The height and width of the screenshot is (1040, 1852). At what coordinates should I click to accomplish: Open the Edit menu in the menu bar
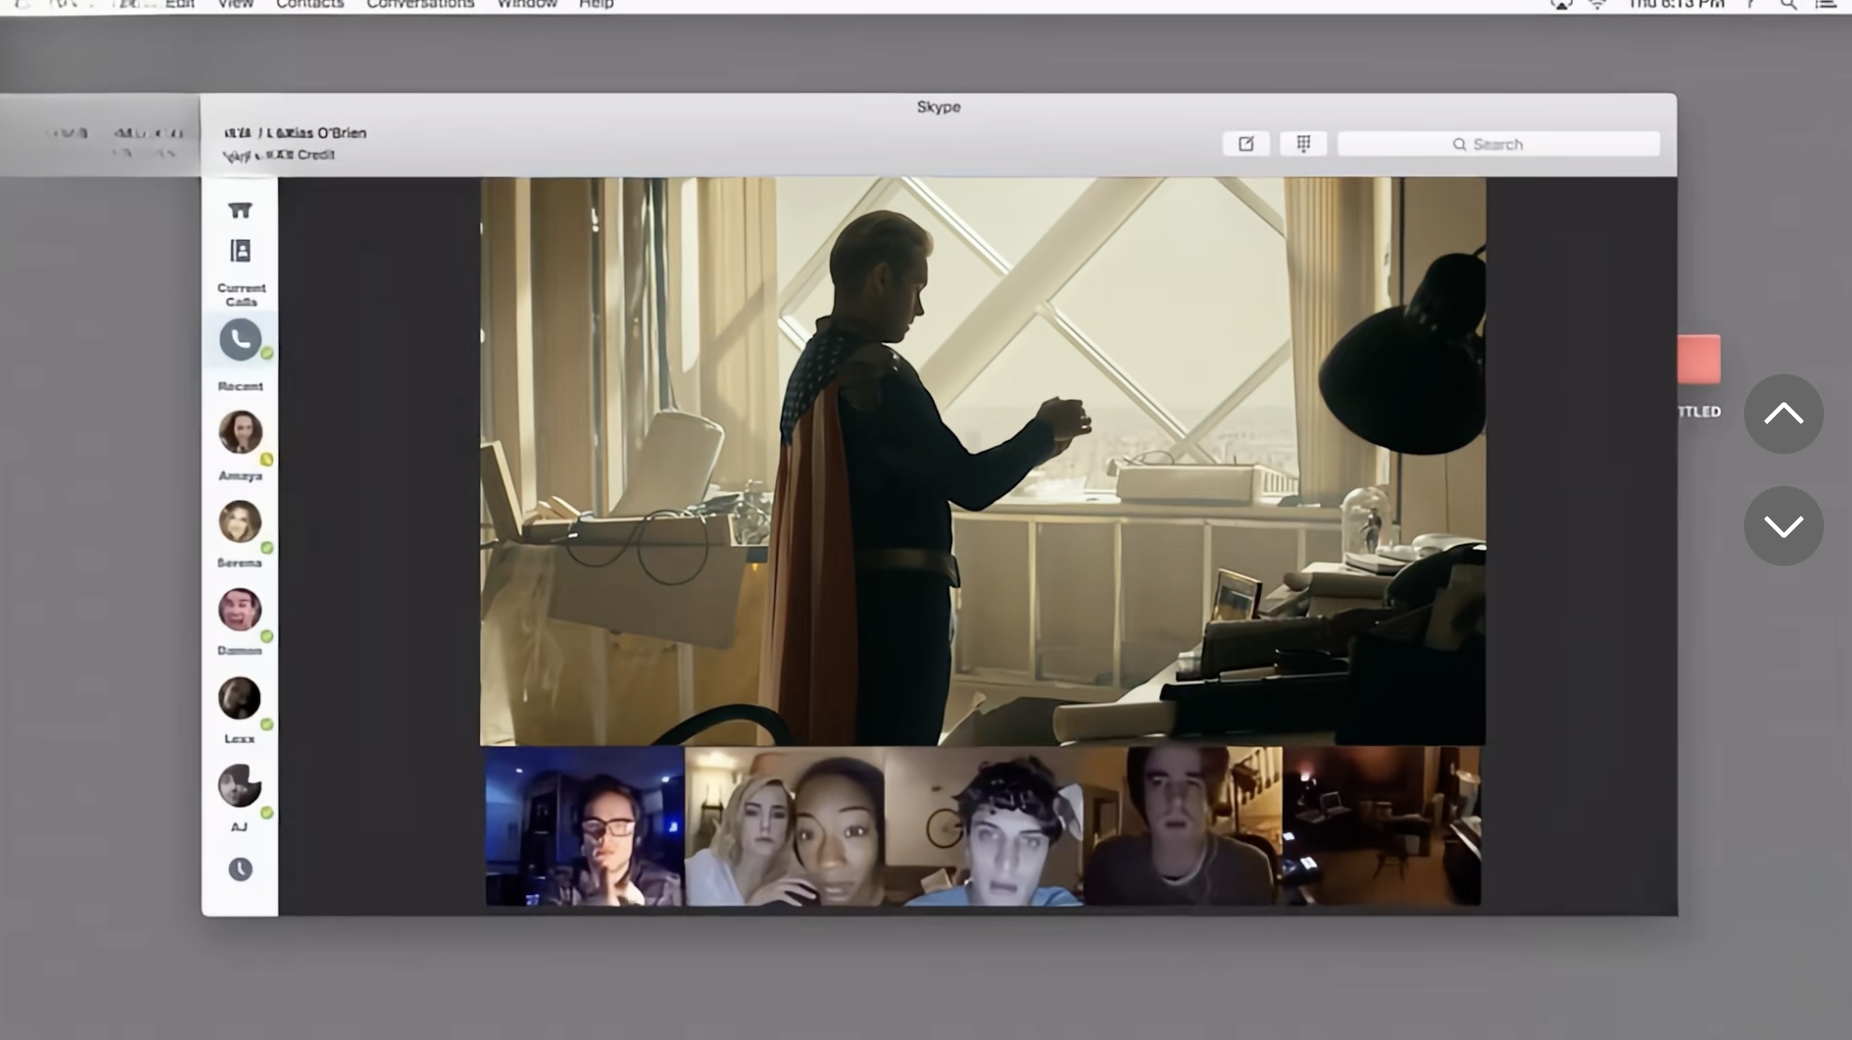(x=180, y=4)
